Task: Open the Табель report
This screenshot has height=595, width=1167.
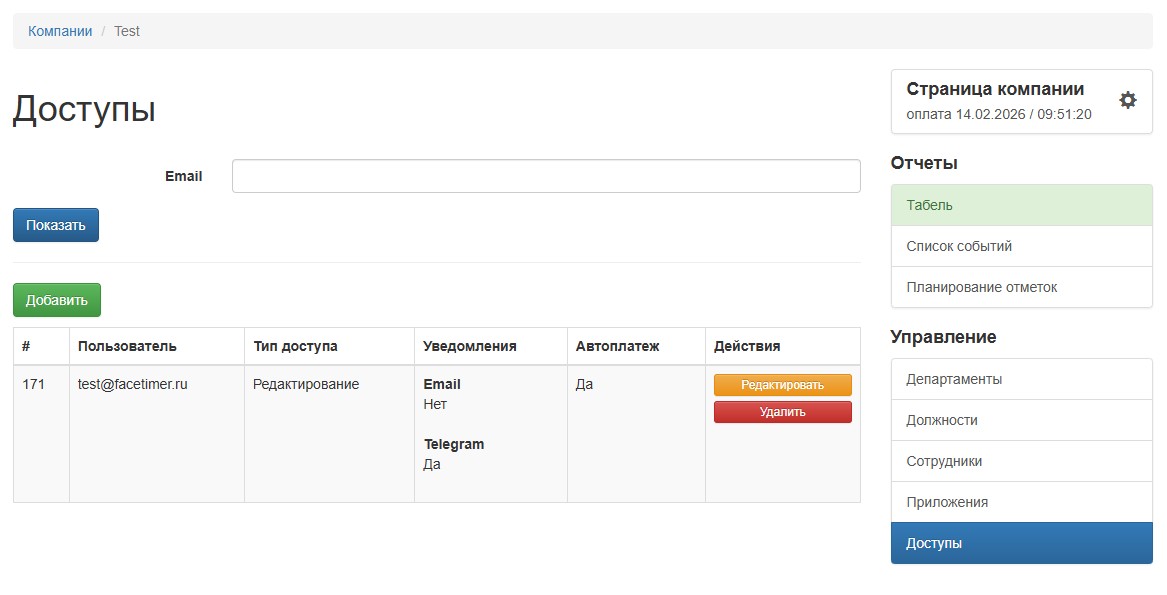Action: click(1021, 205)
